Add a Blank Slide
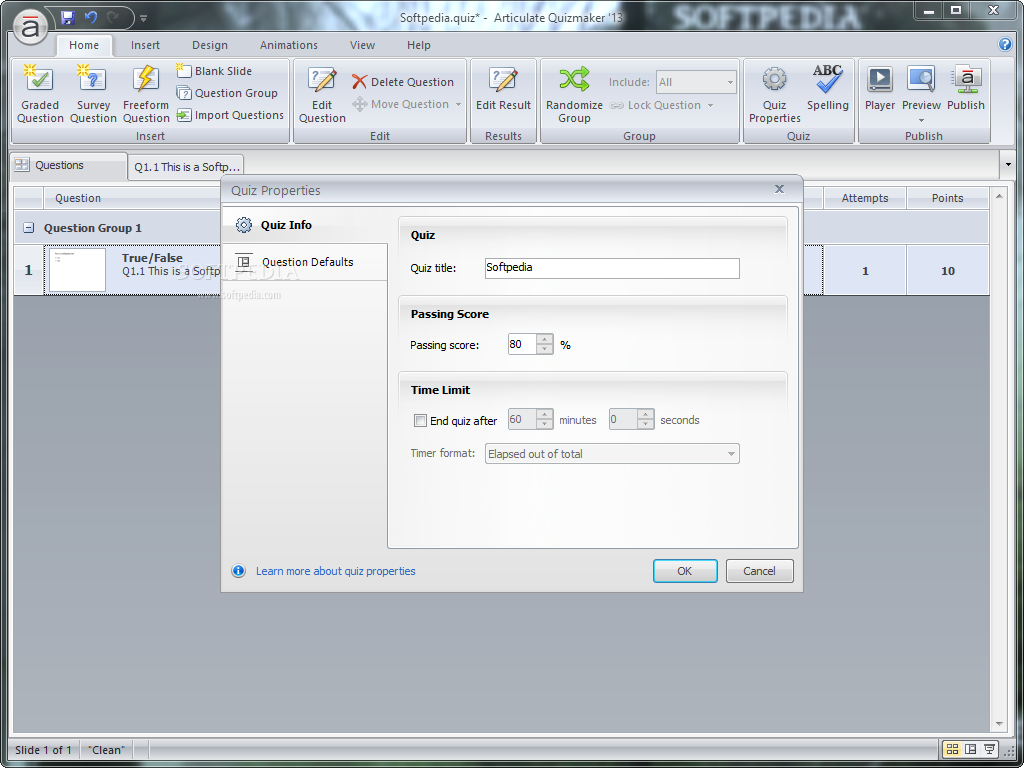The height and width of the screenshot is (768, 1024). tap(214, 71)
